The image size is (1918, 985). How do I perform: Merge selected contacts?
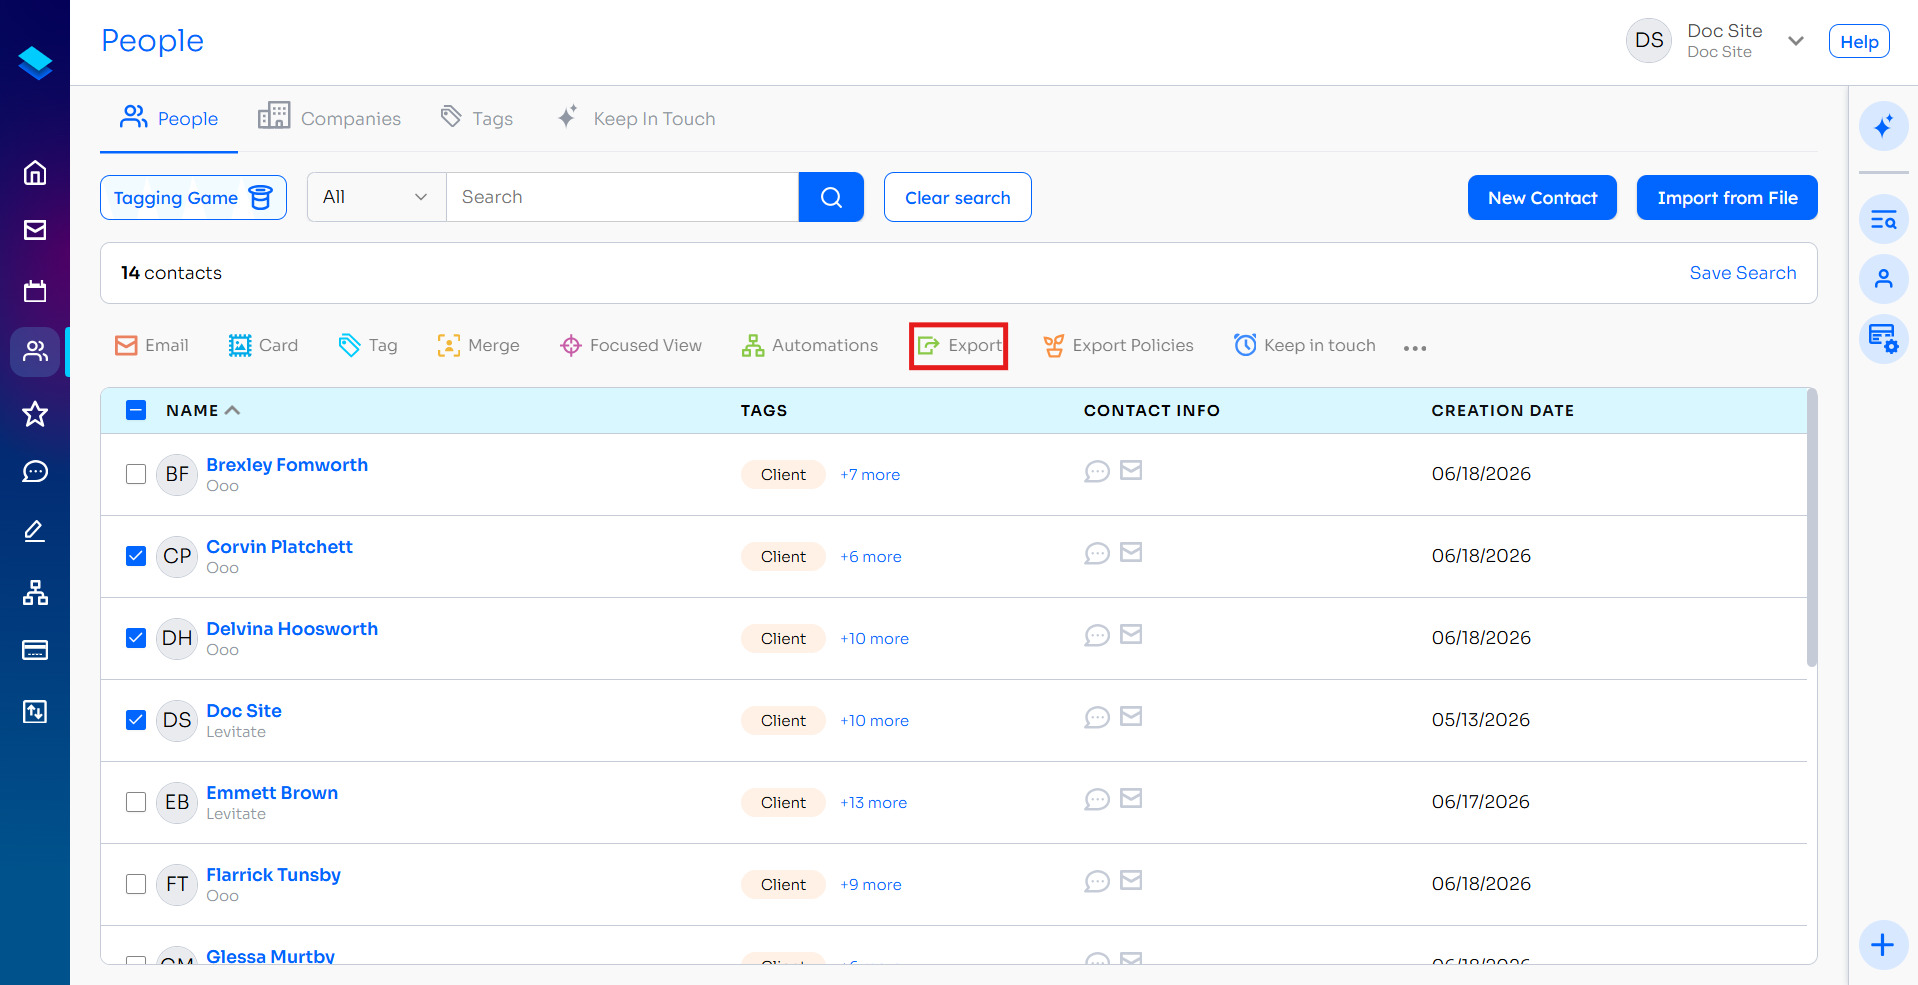479,346
